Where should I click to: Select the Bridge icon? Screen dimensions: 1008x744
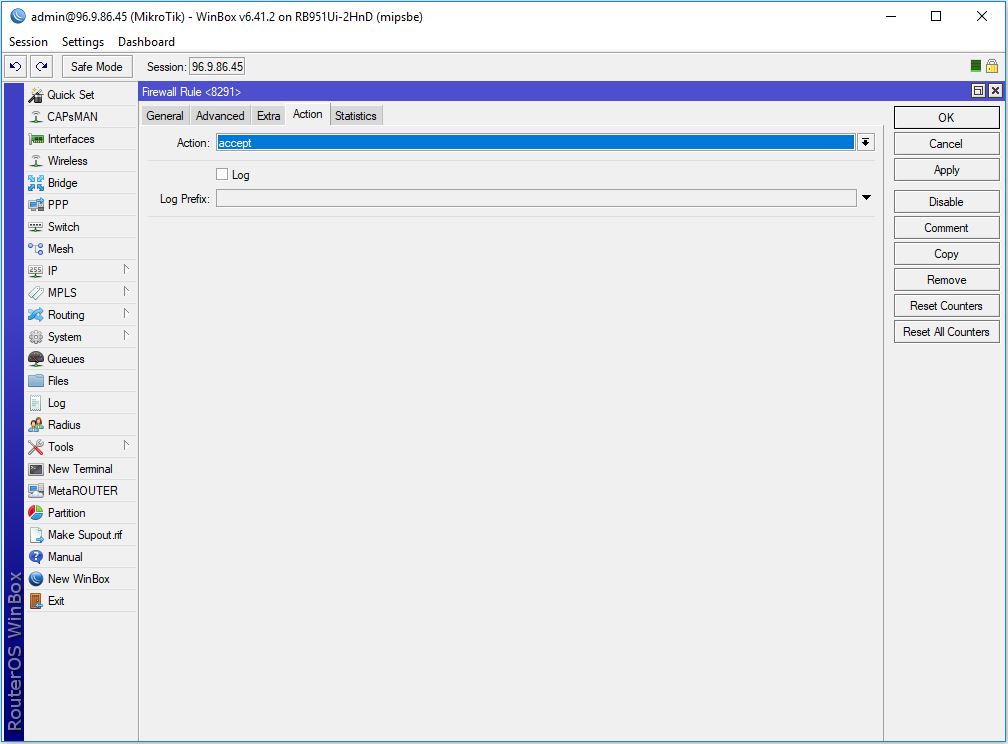[x=36, y=183]
